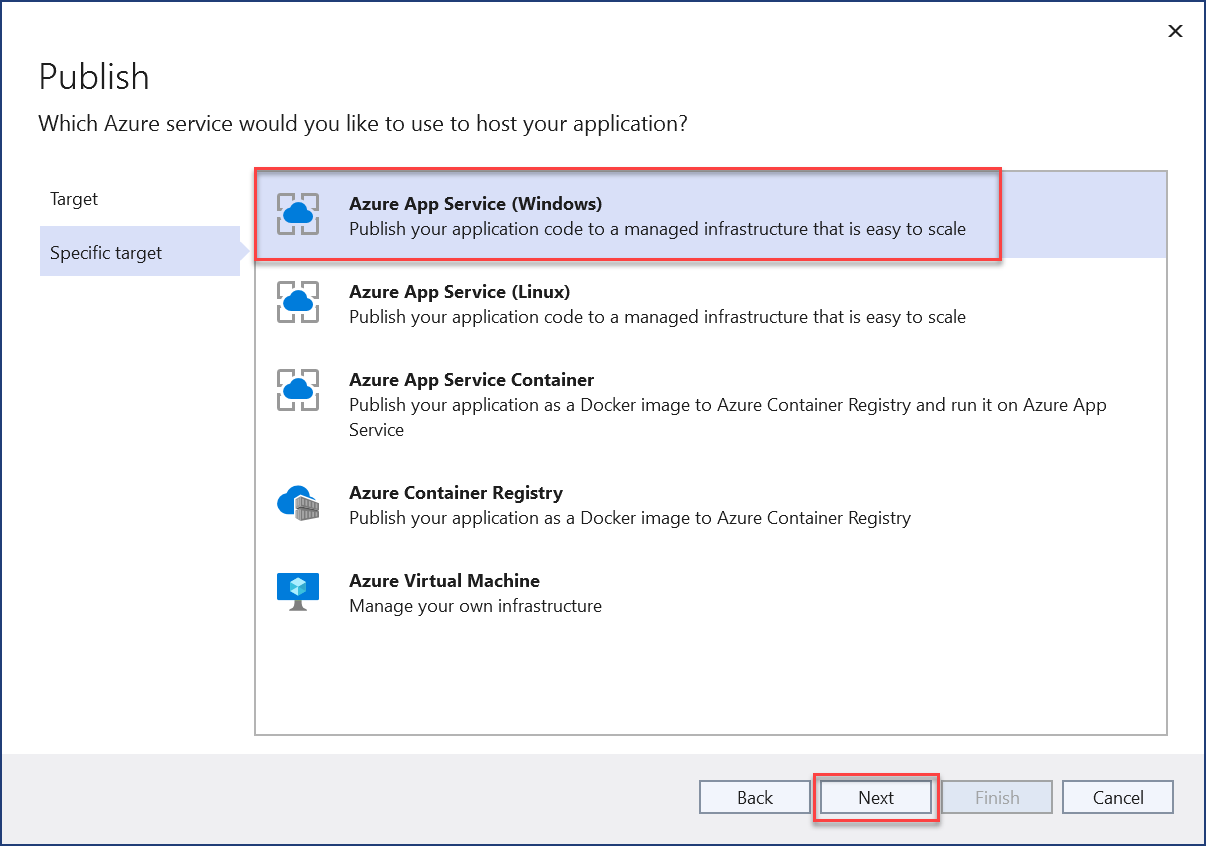Choose Azure App Service Container title

coord(472,380)
